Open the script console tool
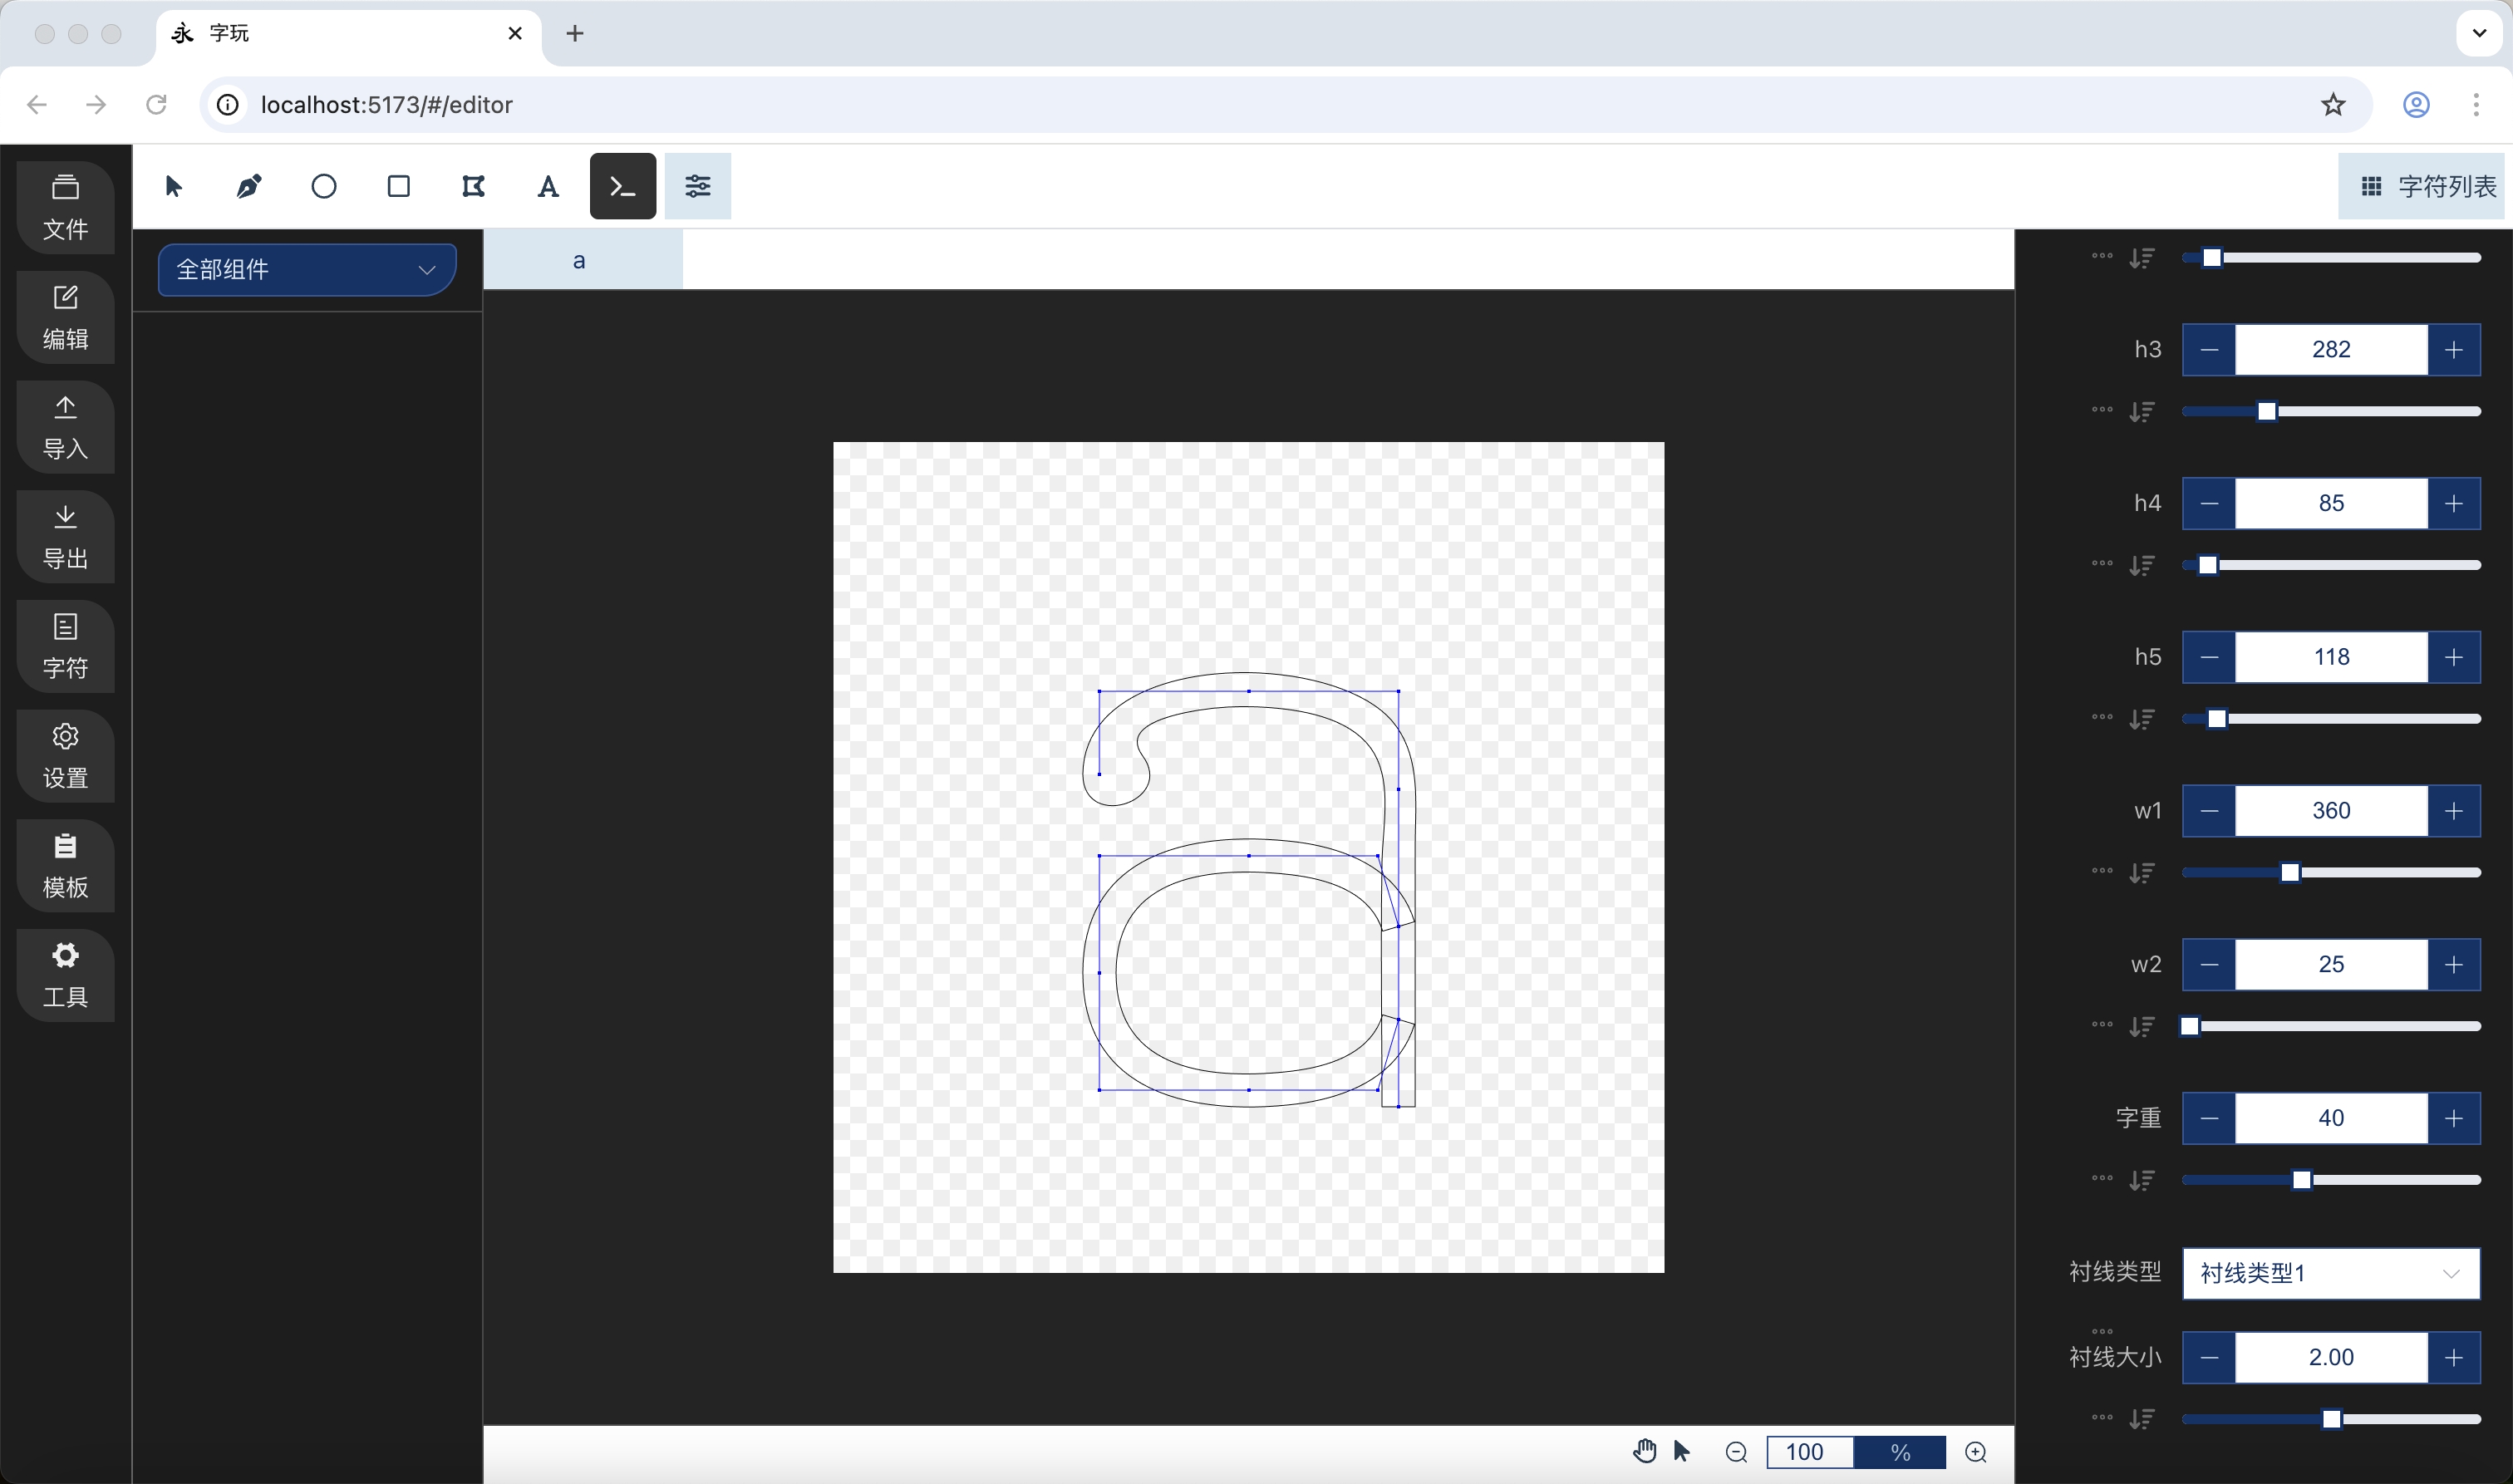Image resolution: width=2513 pixels, height=1484 pixels. click(x=623, y=186)
